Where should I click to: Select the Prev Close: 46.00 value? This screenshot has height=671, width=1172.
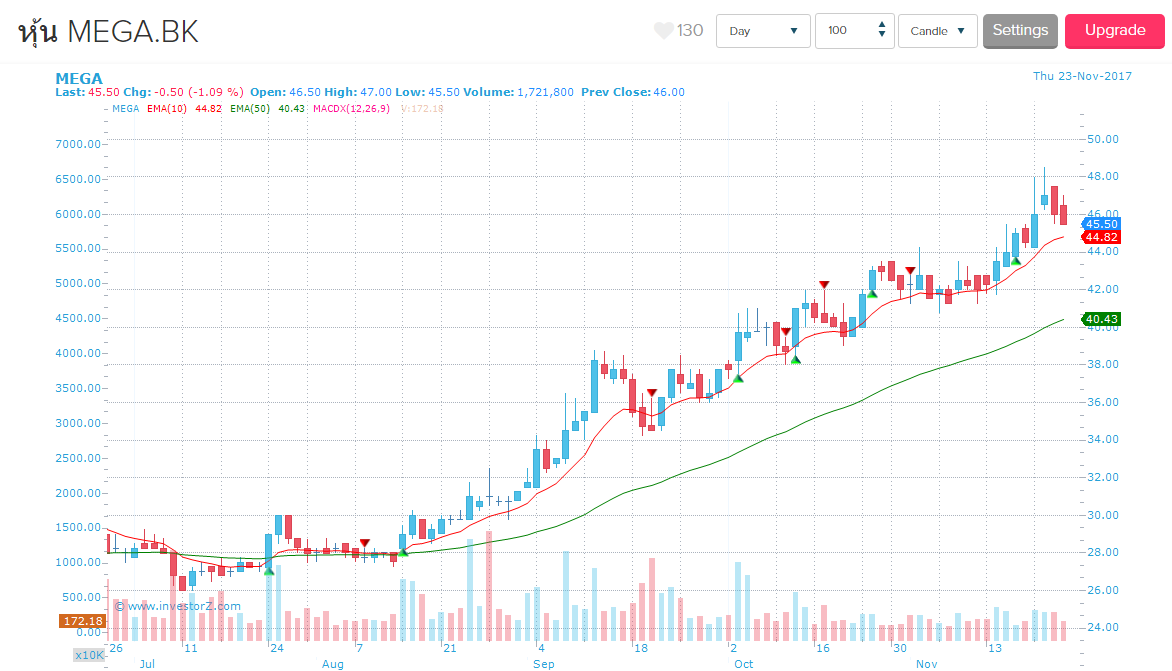coord(632,92)
